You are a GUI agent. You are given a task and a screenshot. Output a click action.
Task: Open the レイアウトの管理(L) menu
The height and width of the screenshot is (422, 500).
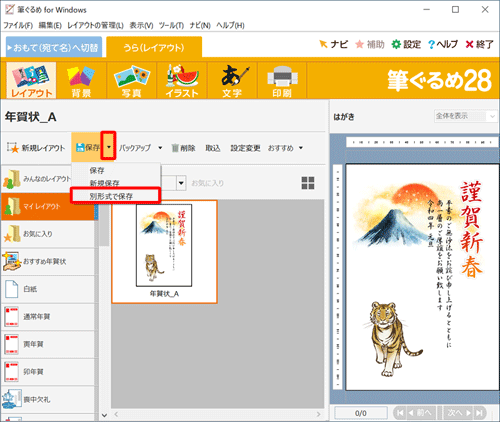click(95, 25)
